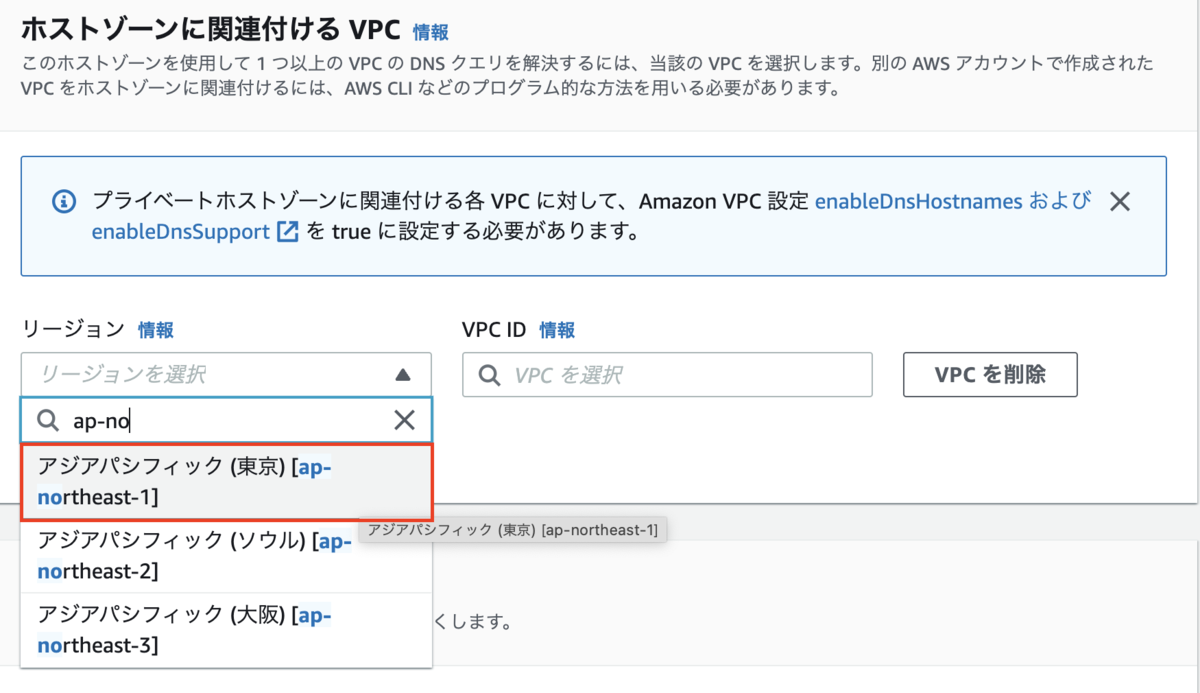Choose アジアパシフィック (ソウル) ap-northeast-2 option

pos(227,556)
